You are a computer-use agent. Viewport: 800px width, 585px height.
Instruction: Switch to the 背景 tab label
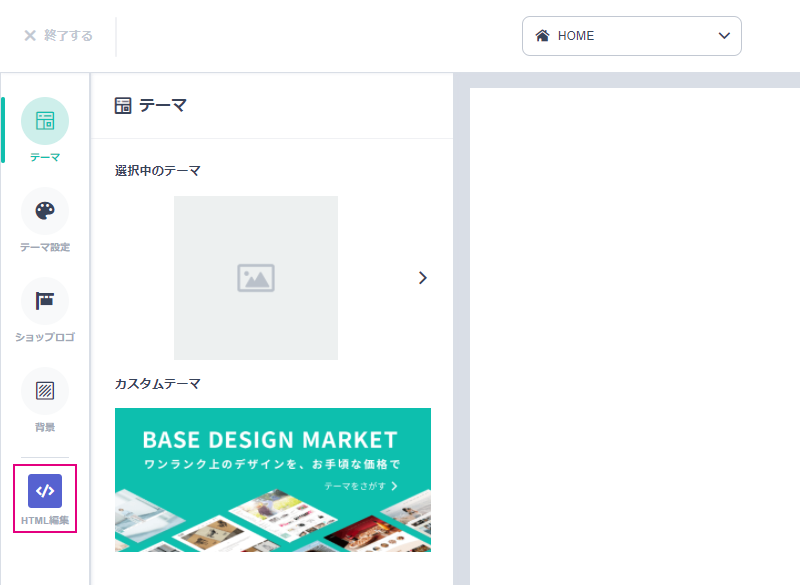45,427
